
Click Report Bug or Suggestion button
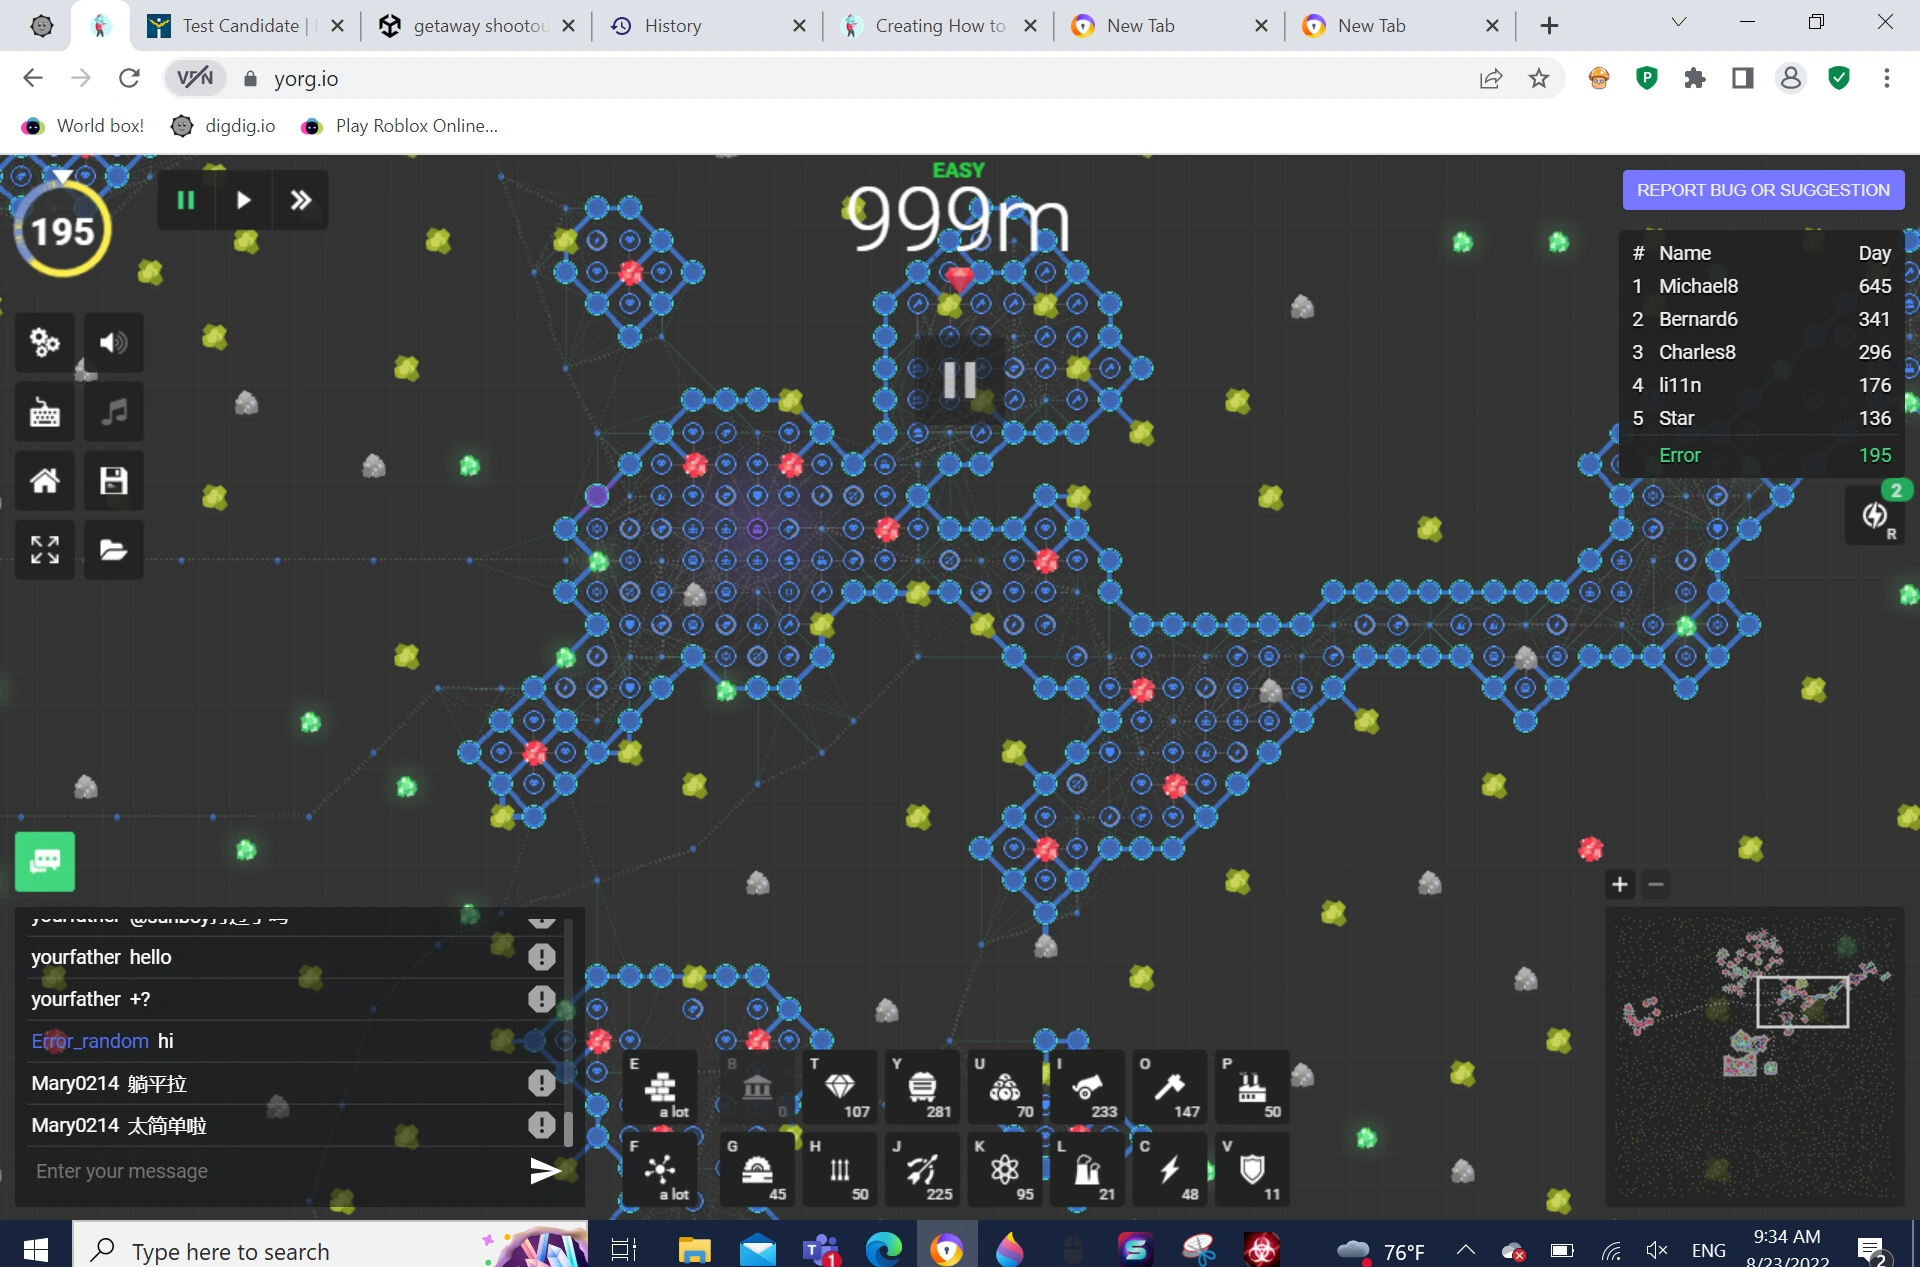tap(1763, 190)
